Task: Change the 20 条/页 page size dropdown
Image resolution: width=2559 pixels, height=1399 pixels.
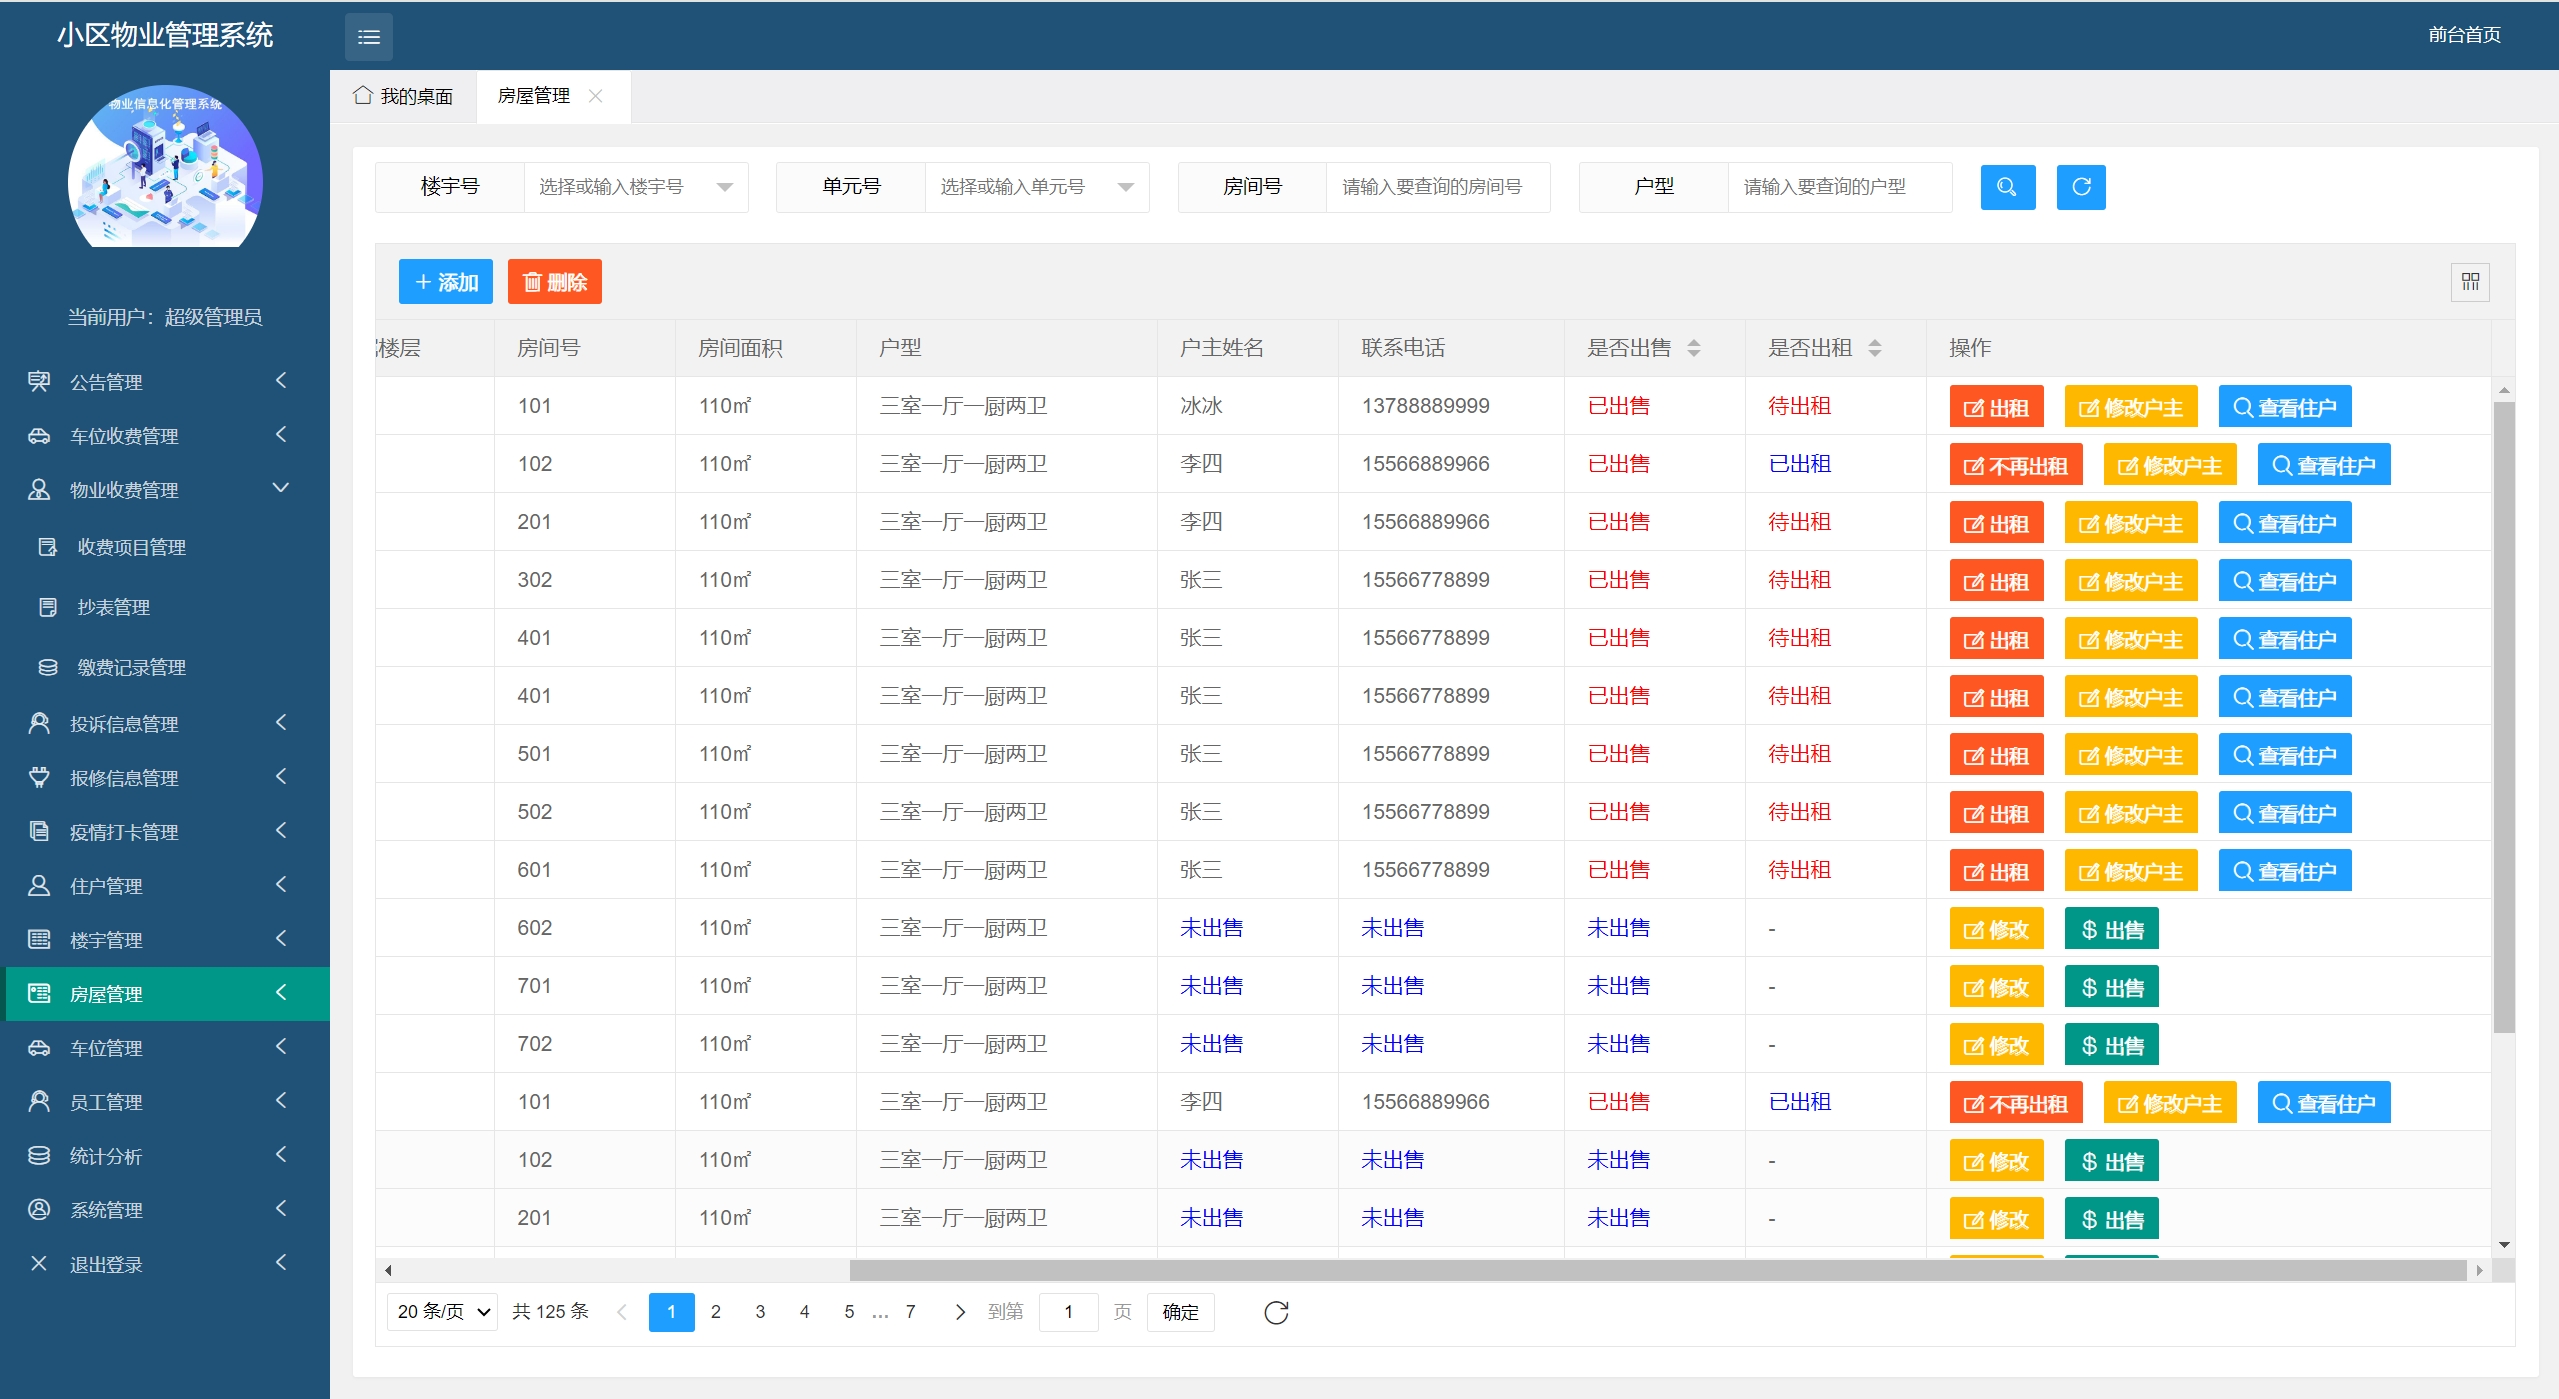Action: pos(442,1312)
